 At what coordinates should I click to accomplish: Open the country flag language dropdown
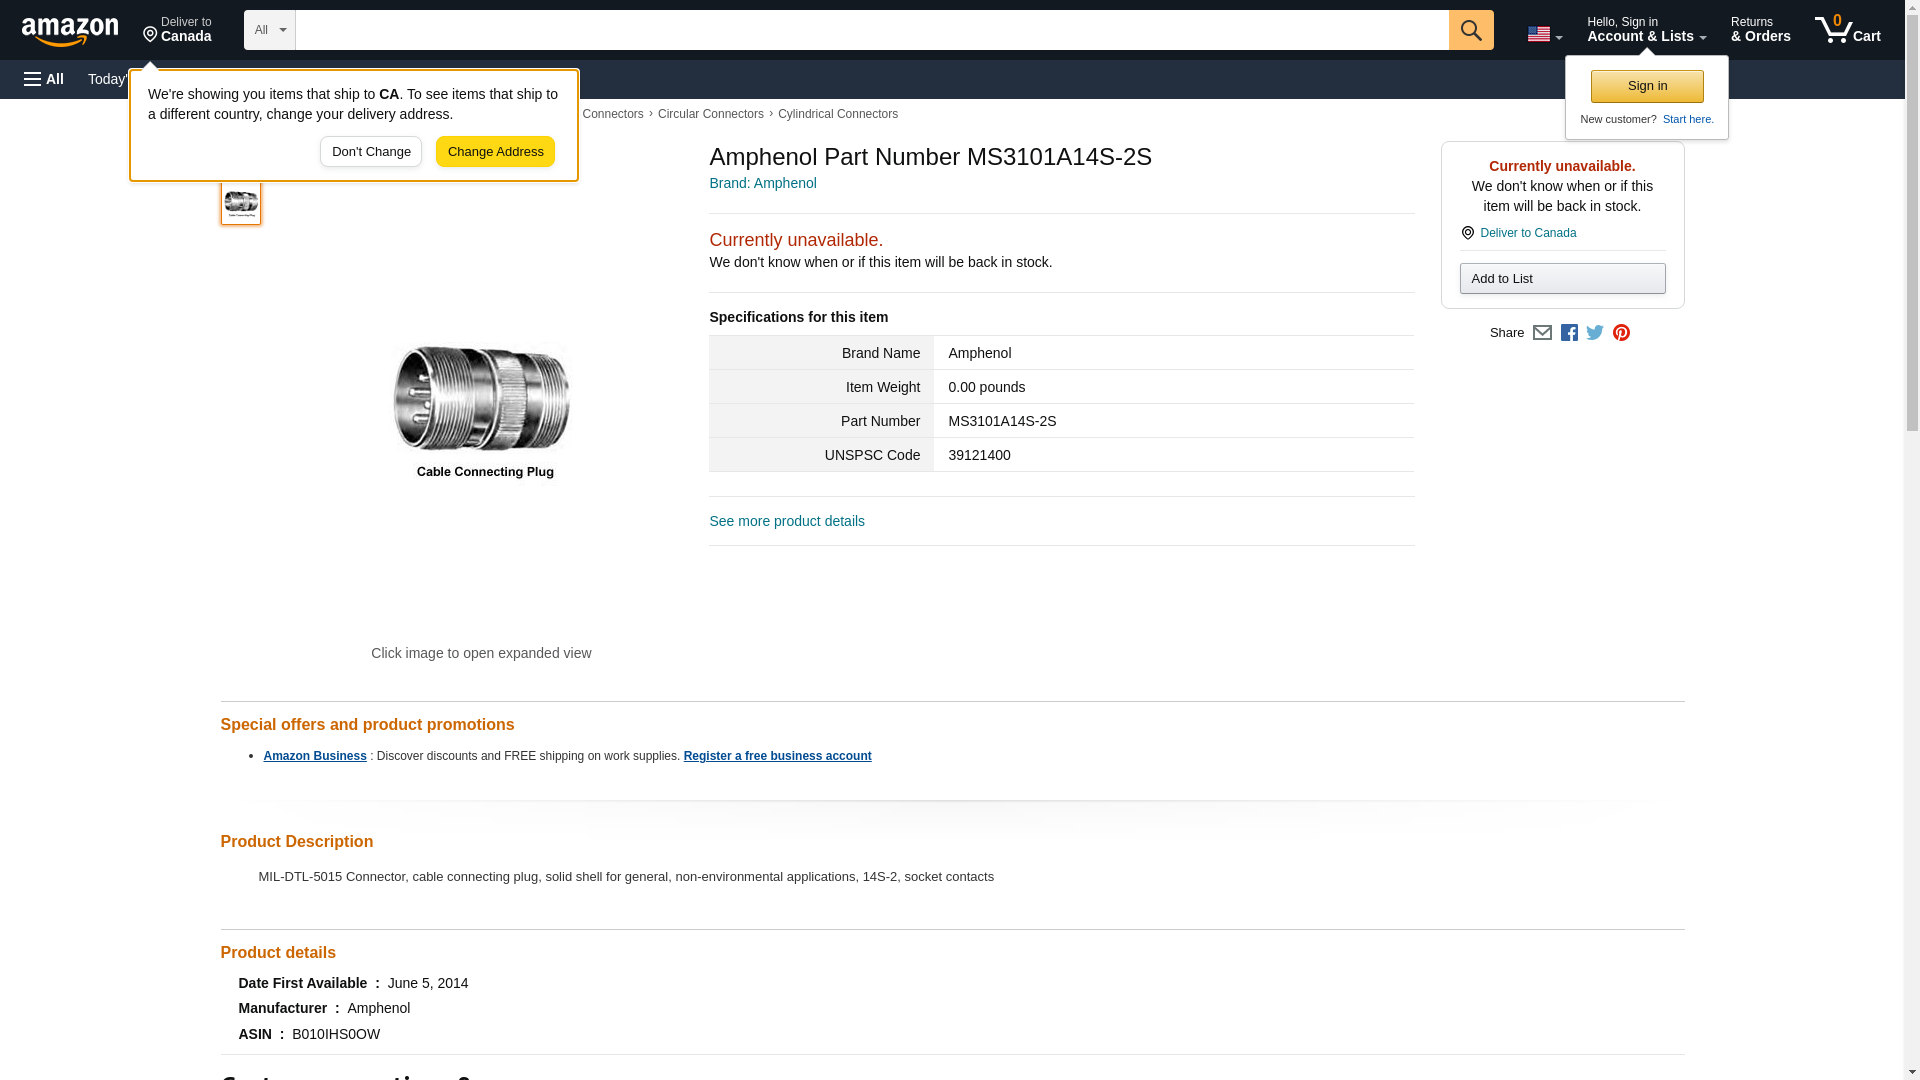click(x=1544, y=34)
